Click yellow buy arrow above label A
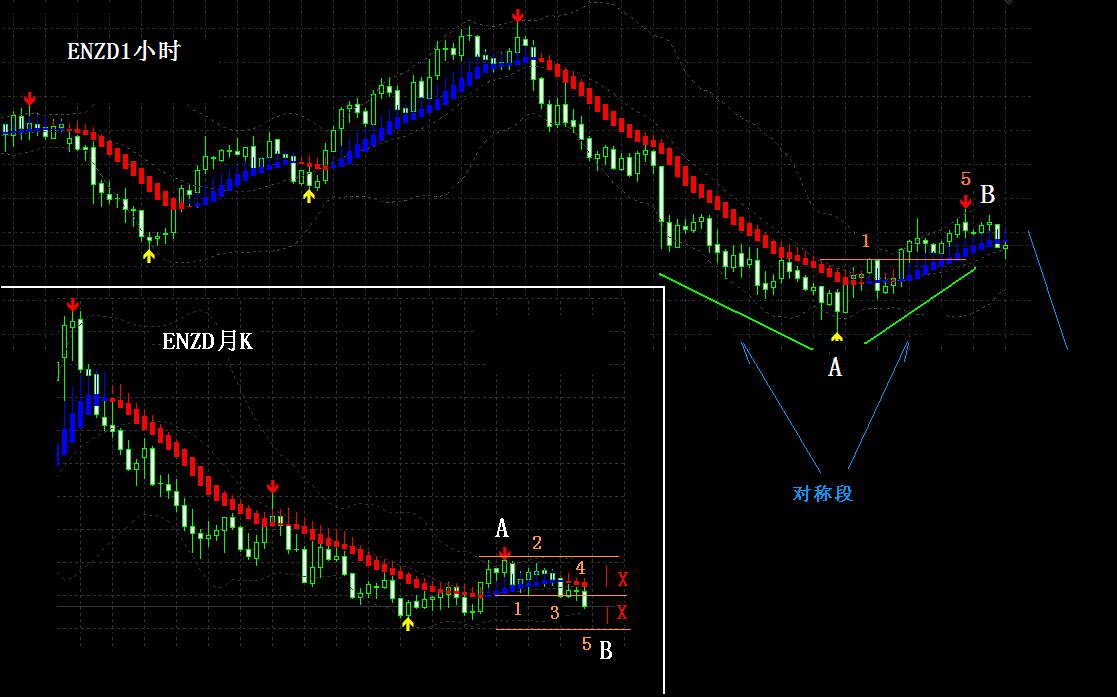The image size is (1117, 697). pyautogui.click(x=837, y=336)
